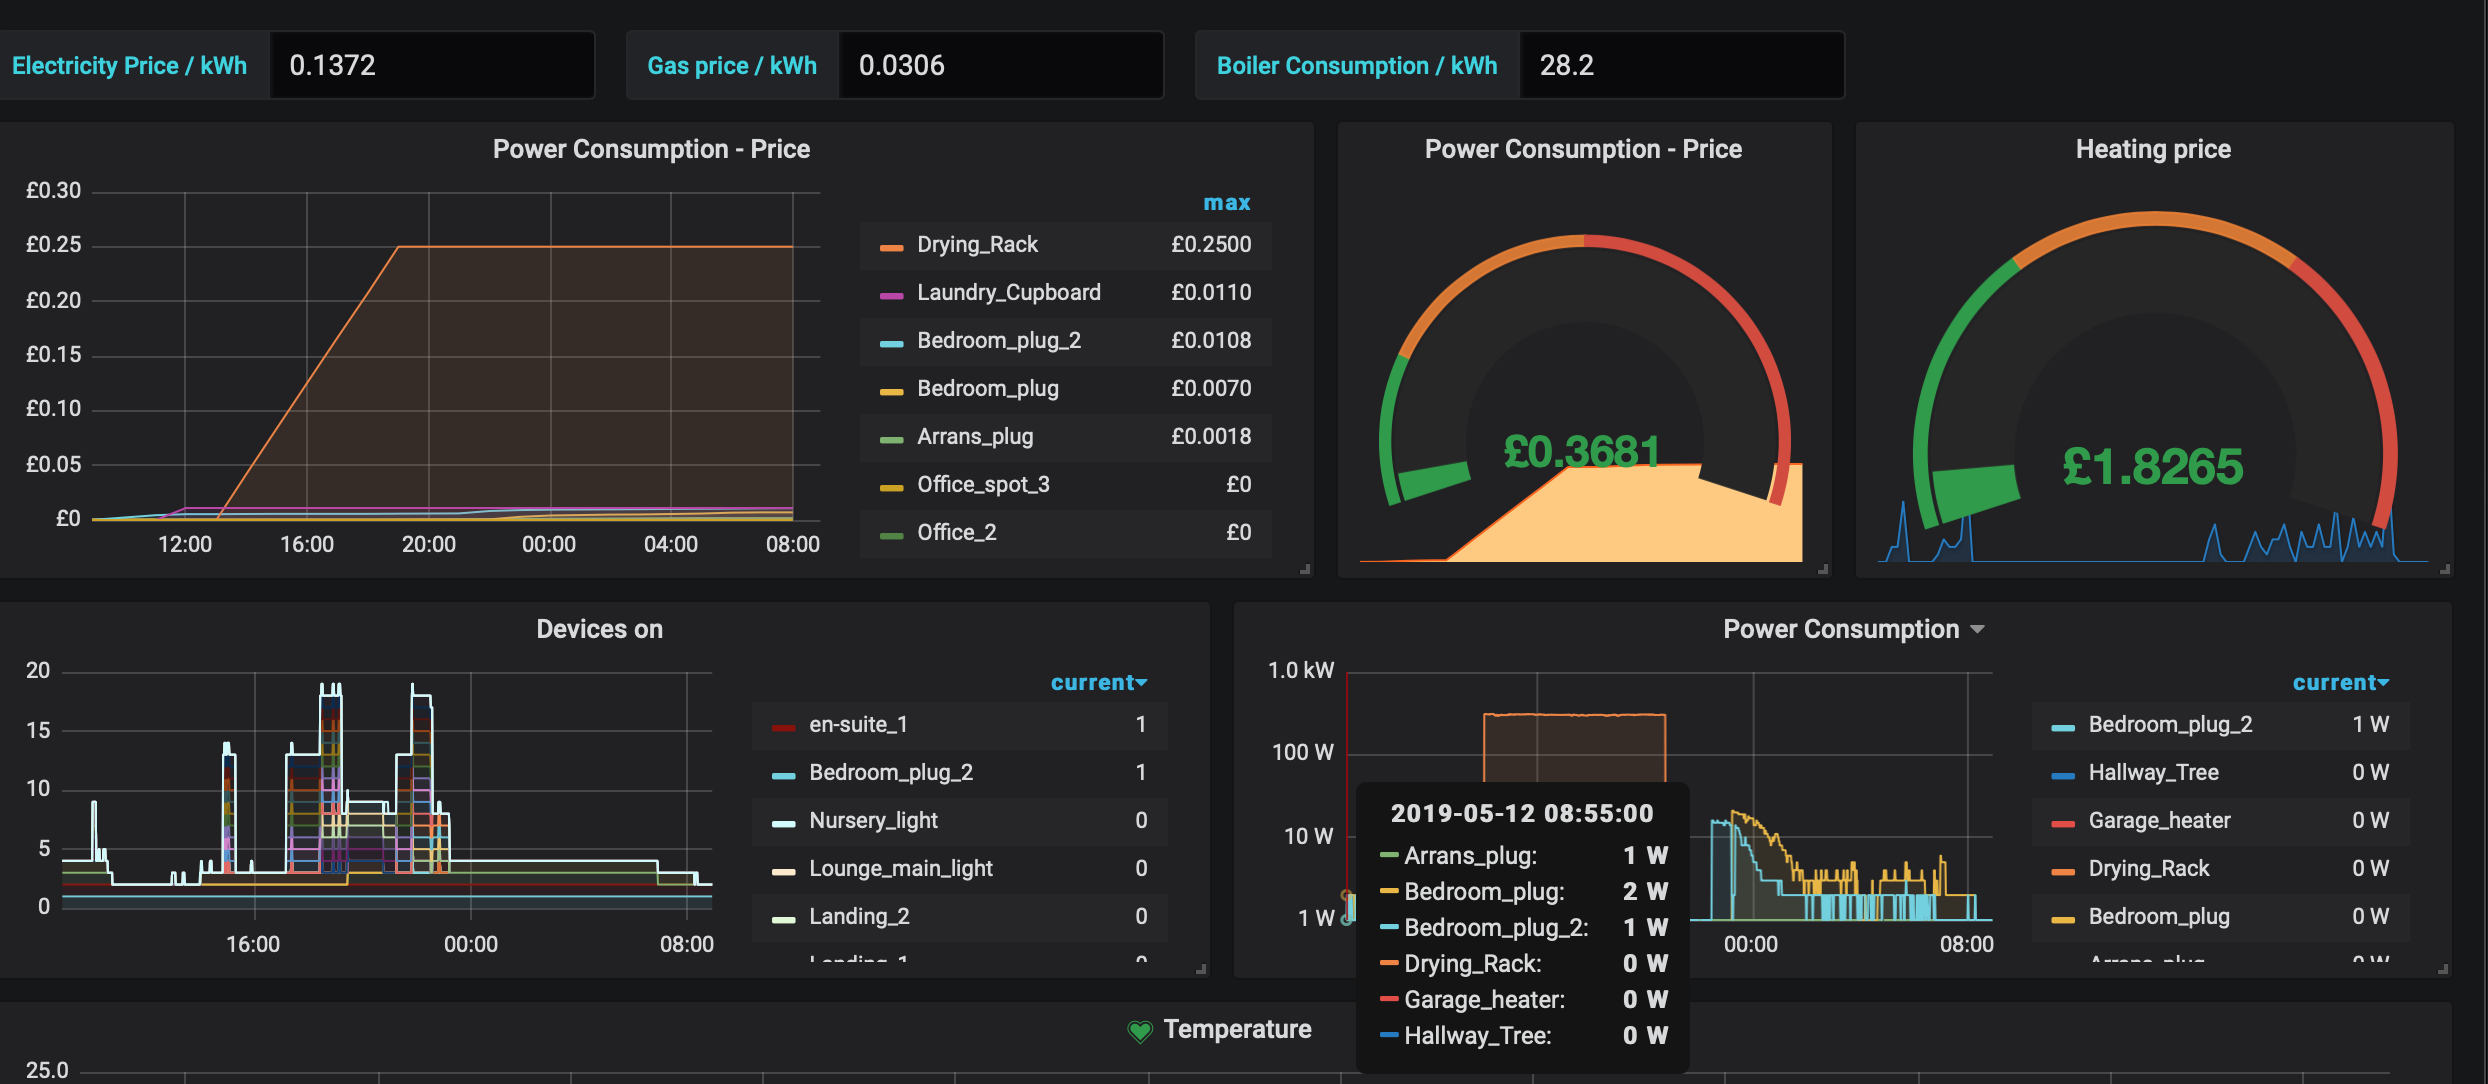This screenshot has height=1084, width=2488.
Task: Open the Heating price panel title menu
Action: pos(2153,149)
